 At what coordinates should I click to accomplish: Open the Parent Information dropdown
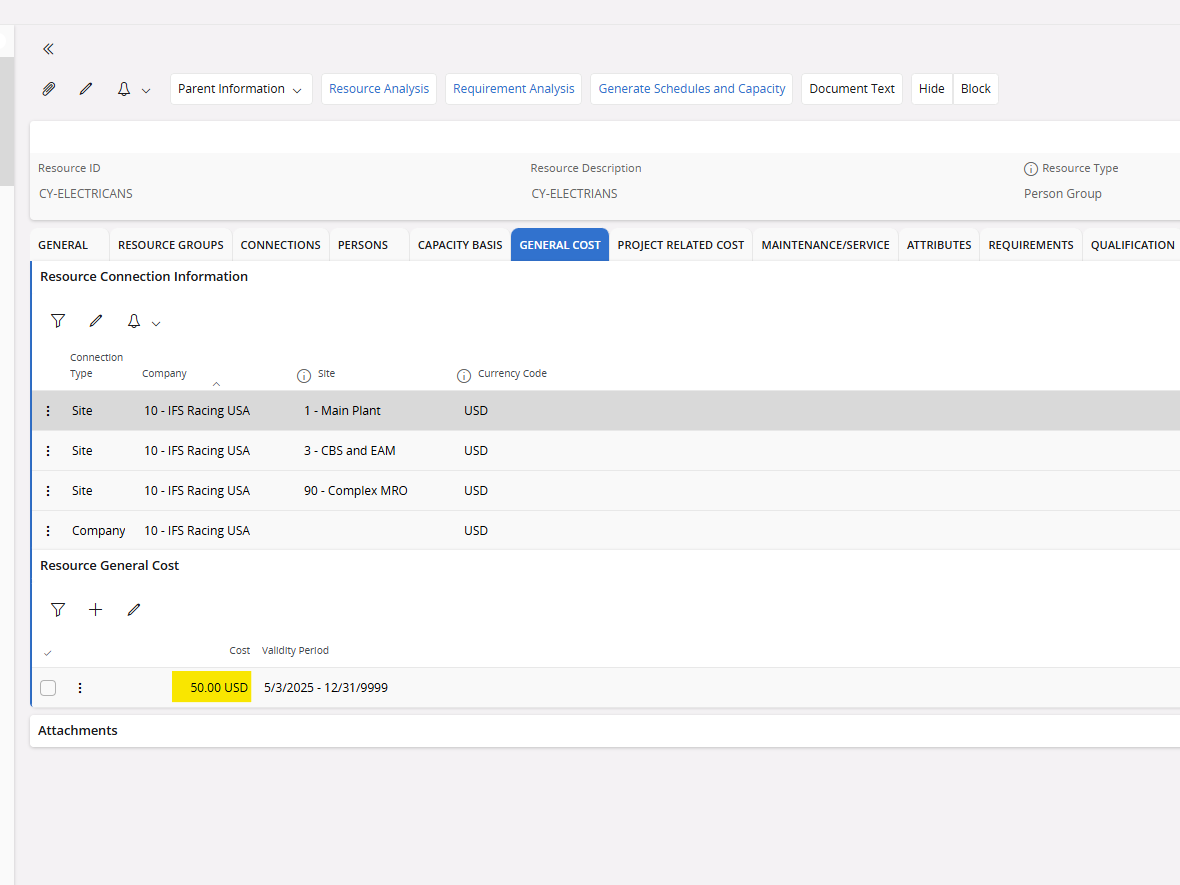click(x=241, y=89)
